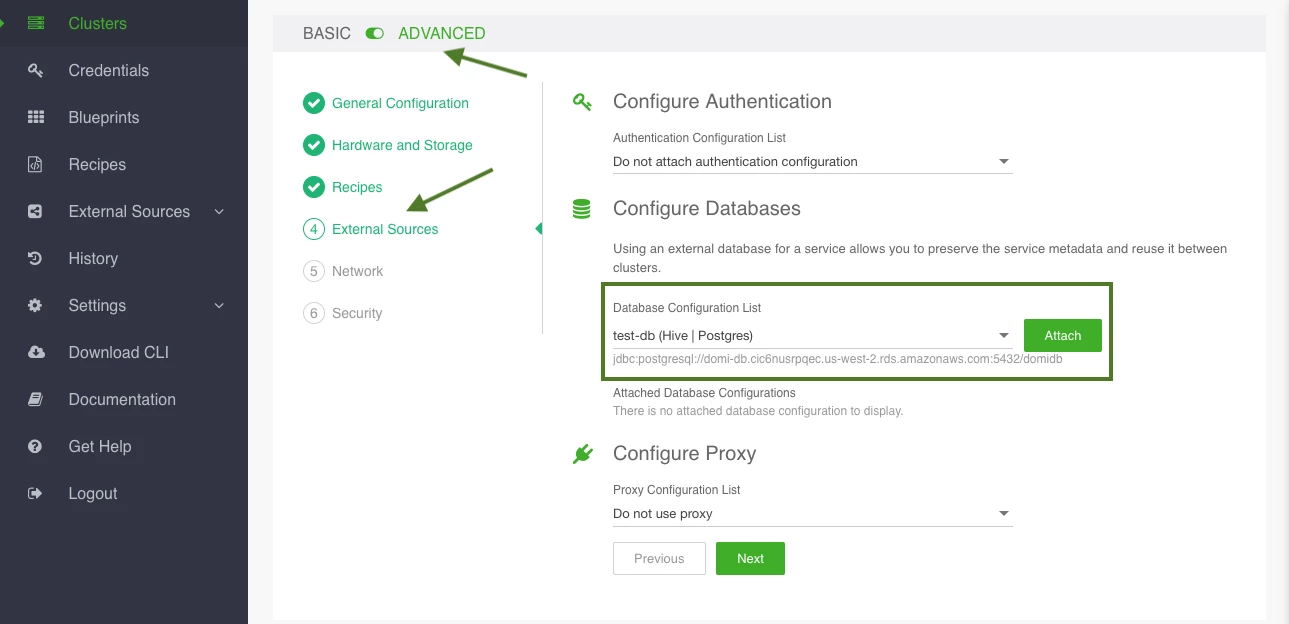Viewport: 1289px width, 624px height.
Task: Toggle the Basic/Advanced switch
Action: pyautogui.click(x=375, y=34)
